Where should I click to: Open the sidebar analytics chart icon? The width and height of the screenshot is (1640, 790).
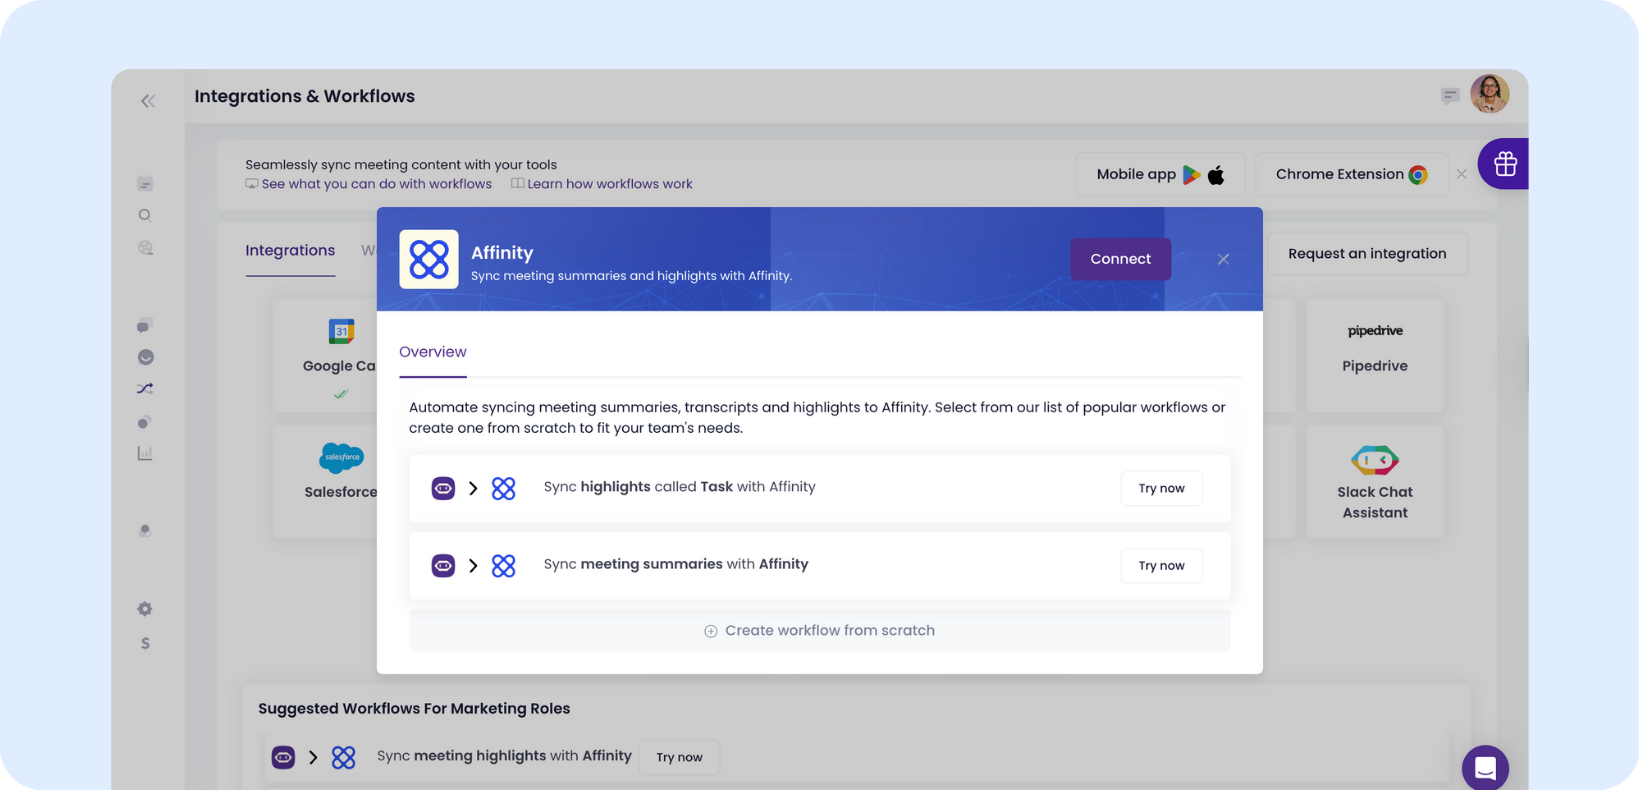145,453
